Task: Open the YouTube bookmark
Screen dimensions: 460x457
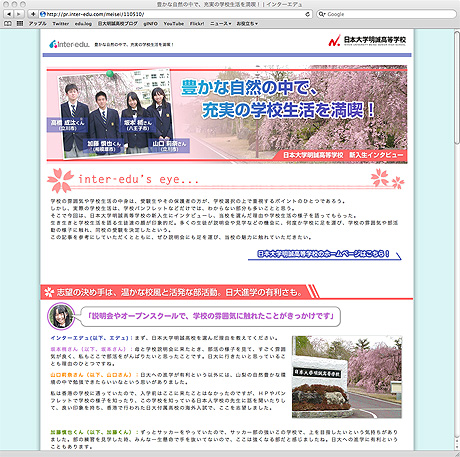Action: tap(174, 24)
